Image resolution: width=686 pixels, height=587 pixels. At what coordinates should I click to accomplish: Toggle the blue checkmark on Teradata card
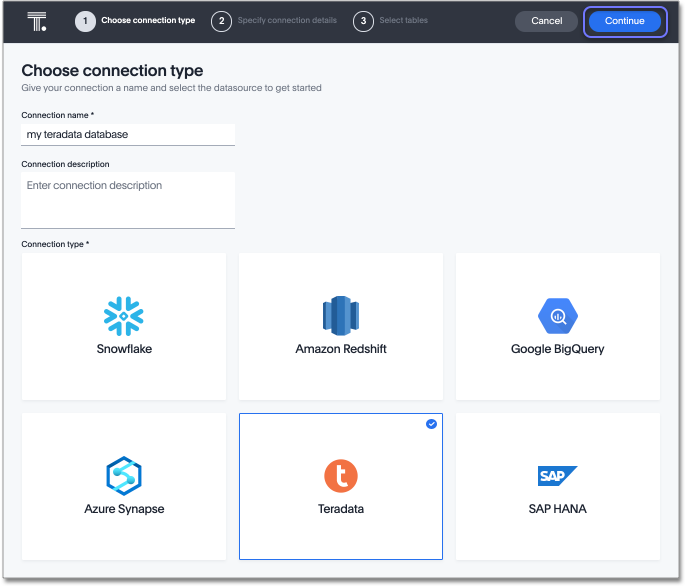431,424
